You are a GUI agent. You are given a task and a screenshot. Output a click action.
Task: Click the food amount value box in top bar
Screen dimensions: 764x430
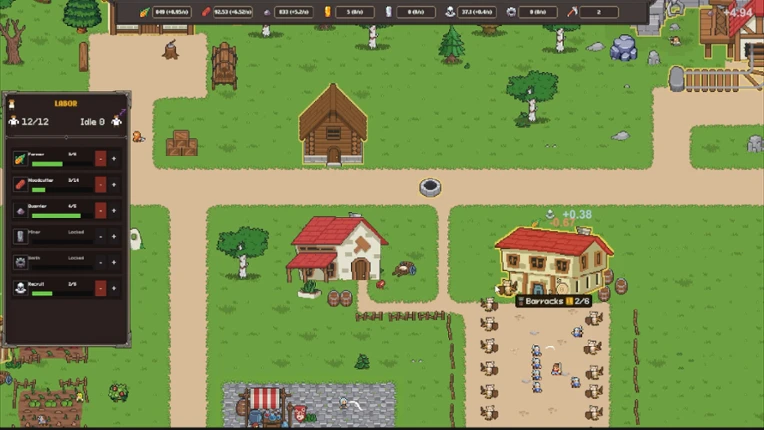pos(172,12)
